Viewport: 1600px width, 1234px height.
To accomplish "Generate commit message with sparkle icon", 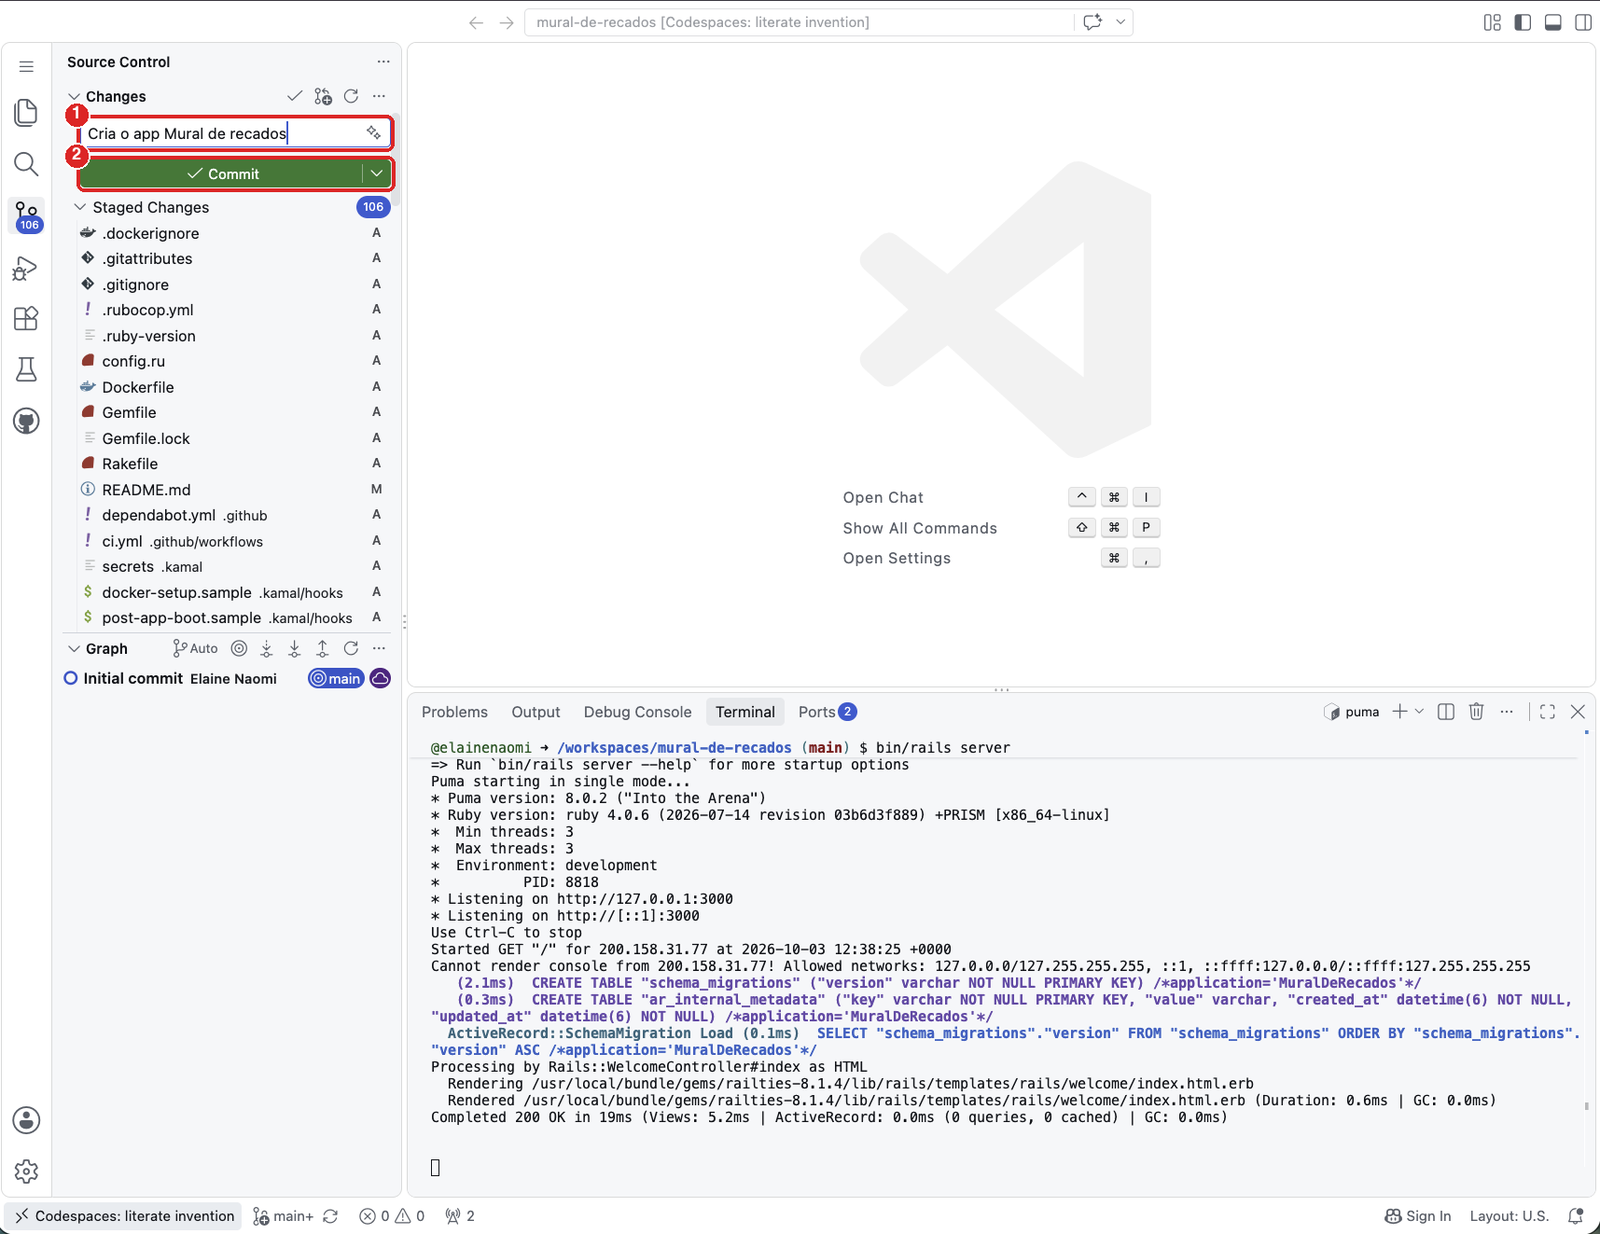I will [373, 133].
